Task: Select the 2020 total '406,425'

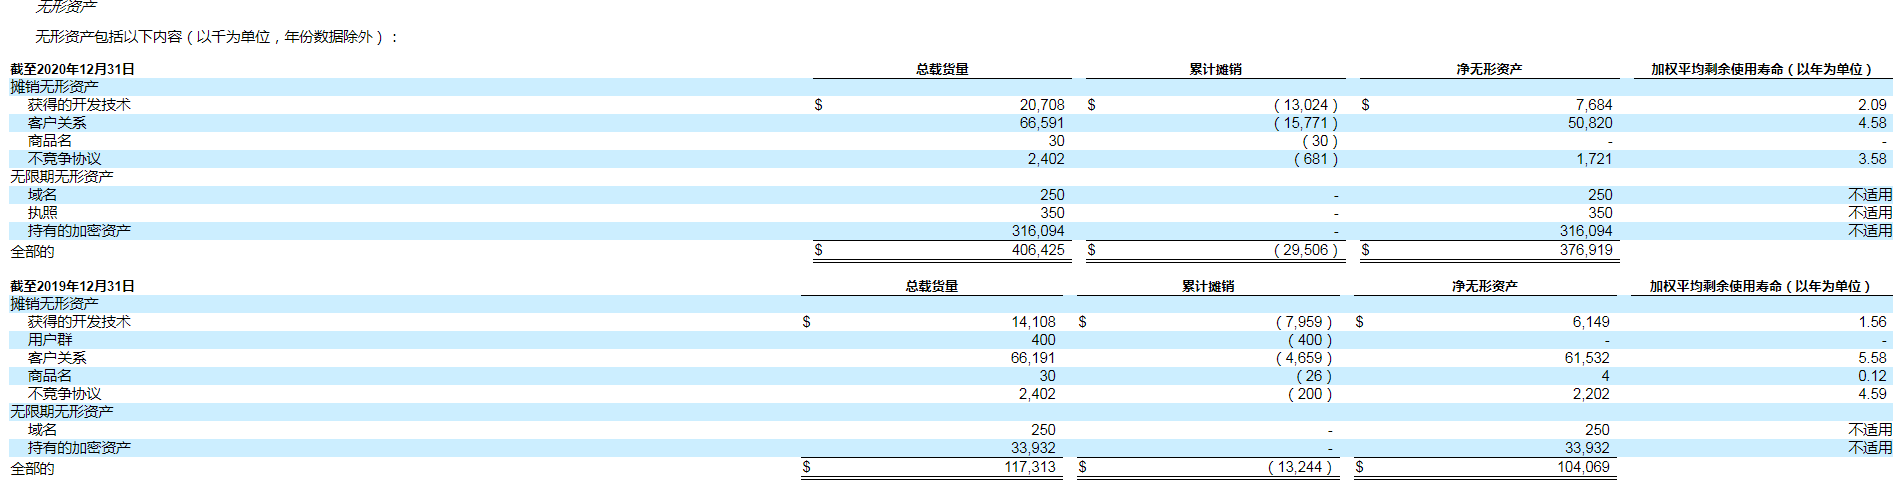Action: click(1038, 250)
